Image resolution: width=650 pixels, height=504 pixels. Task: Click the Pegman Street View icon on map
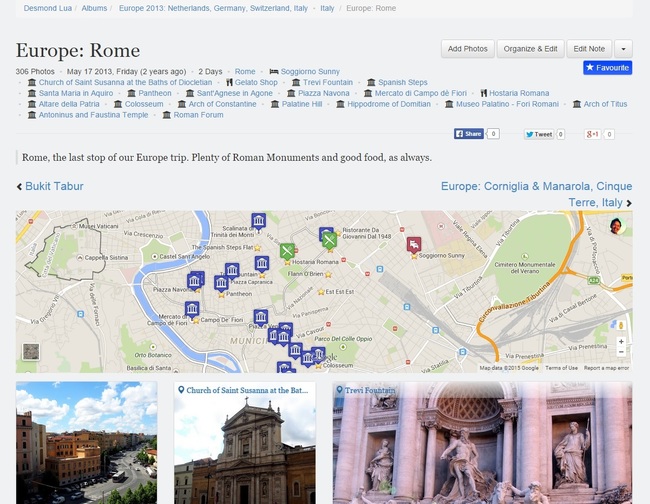620,325
